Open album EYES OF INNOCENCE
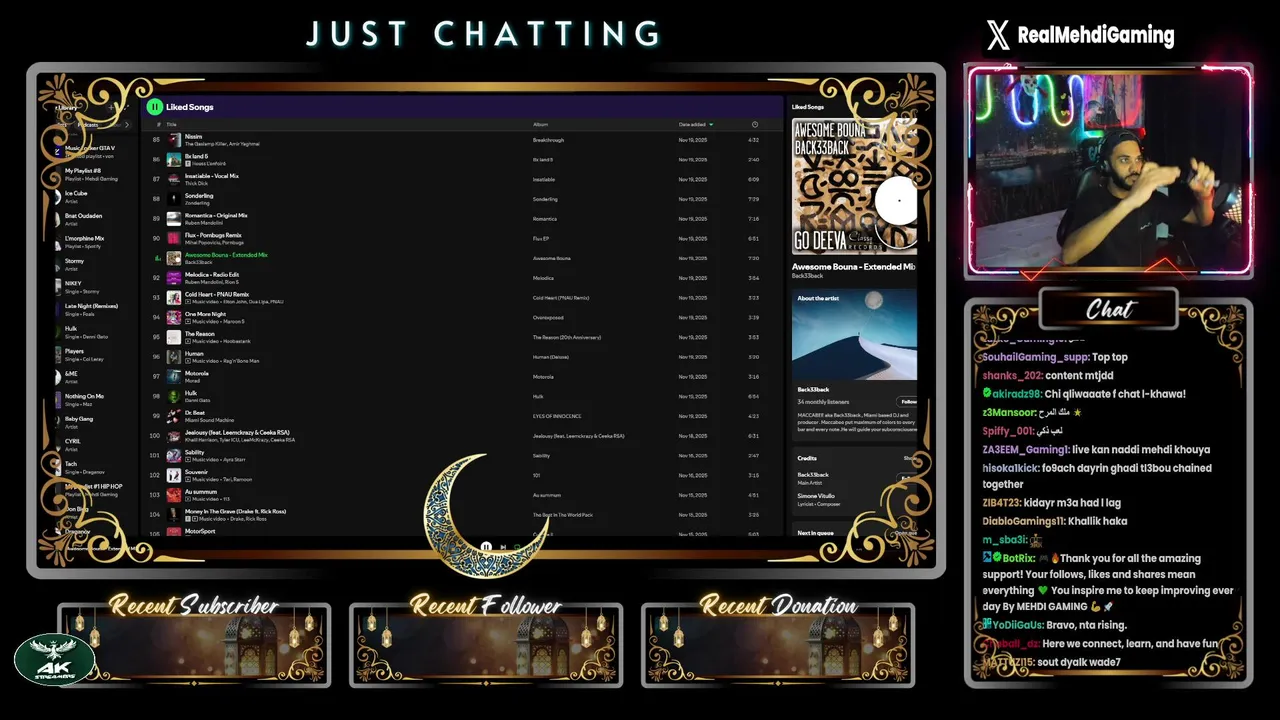 click(x=557, y=416)
